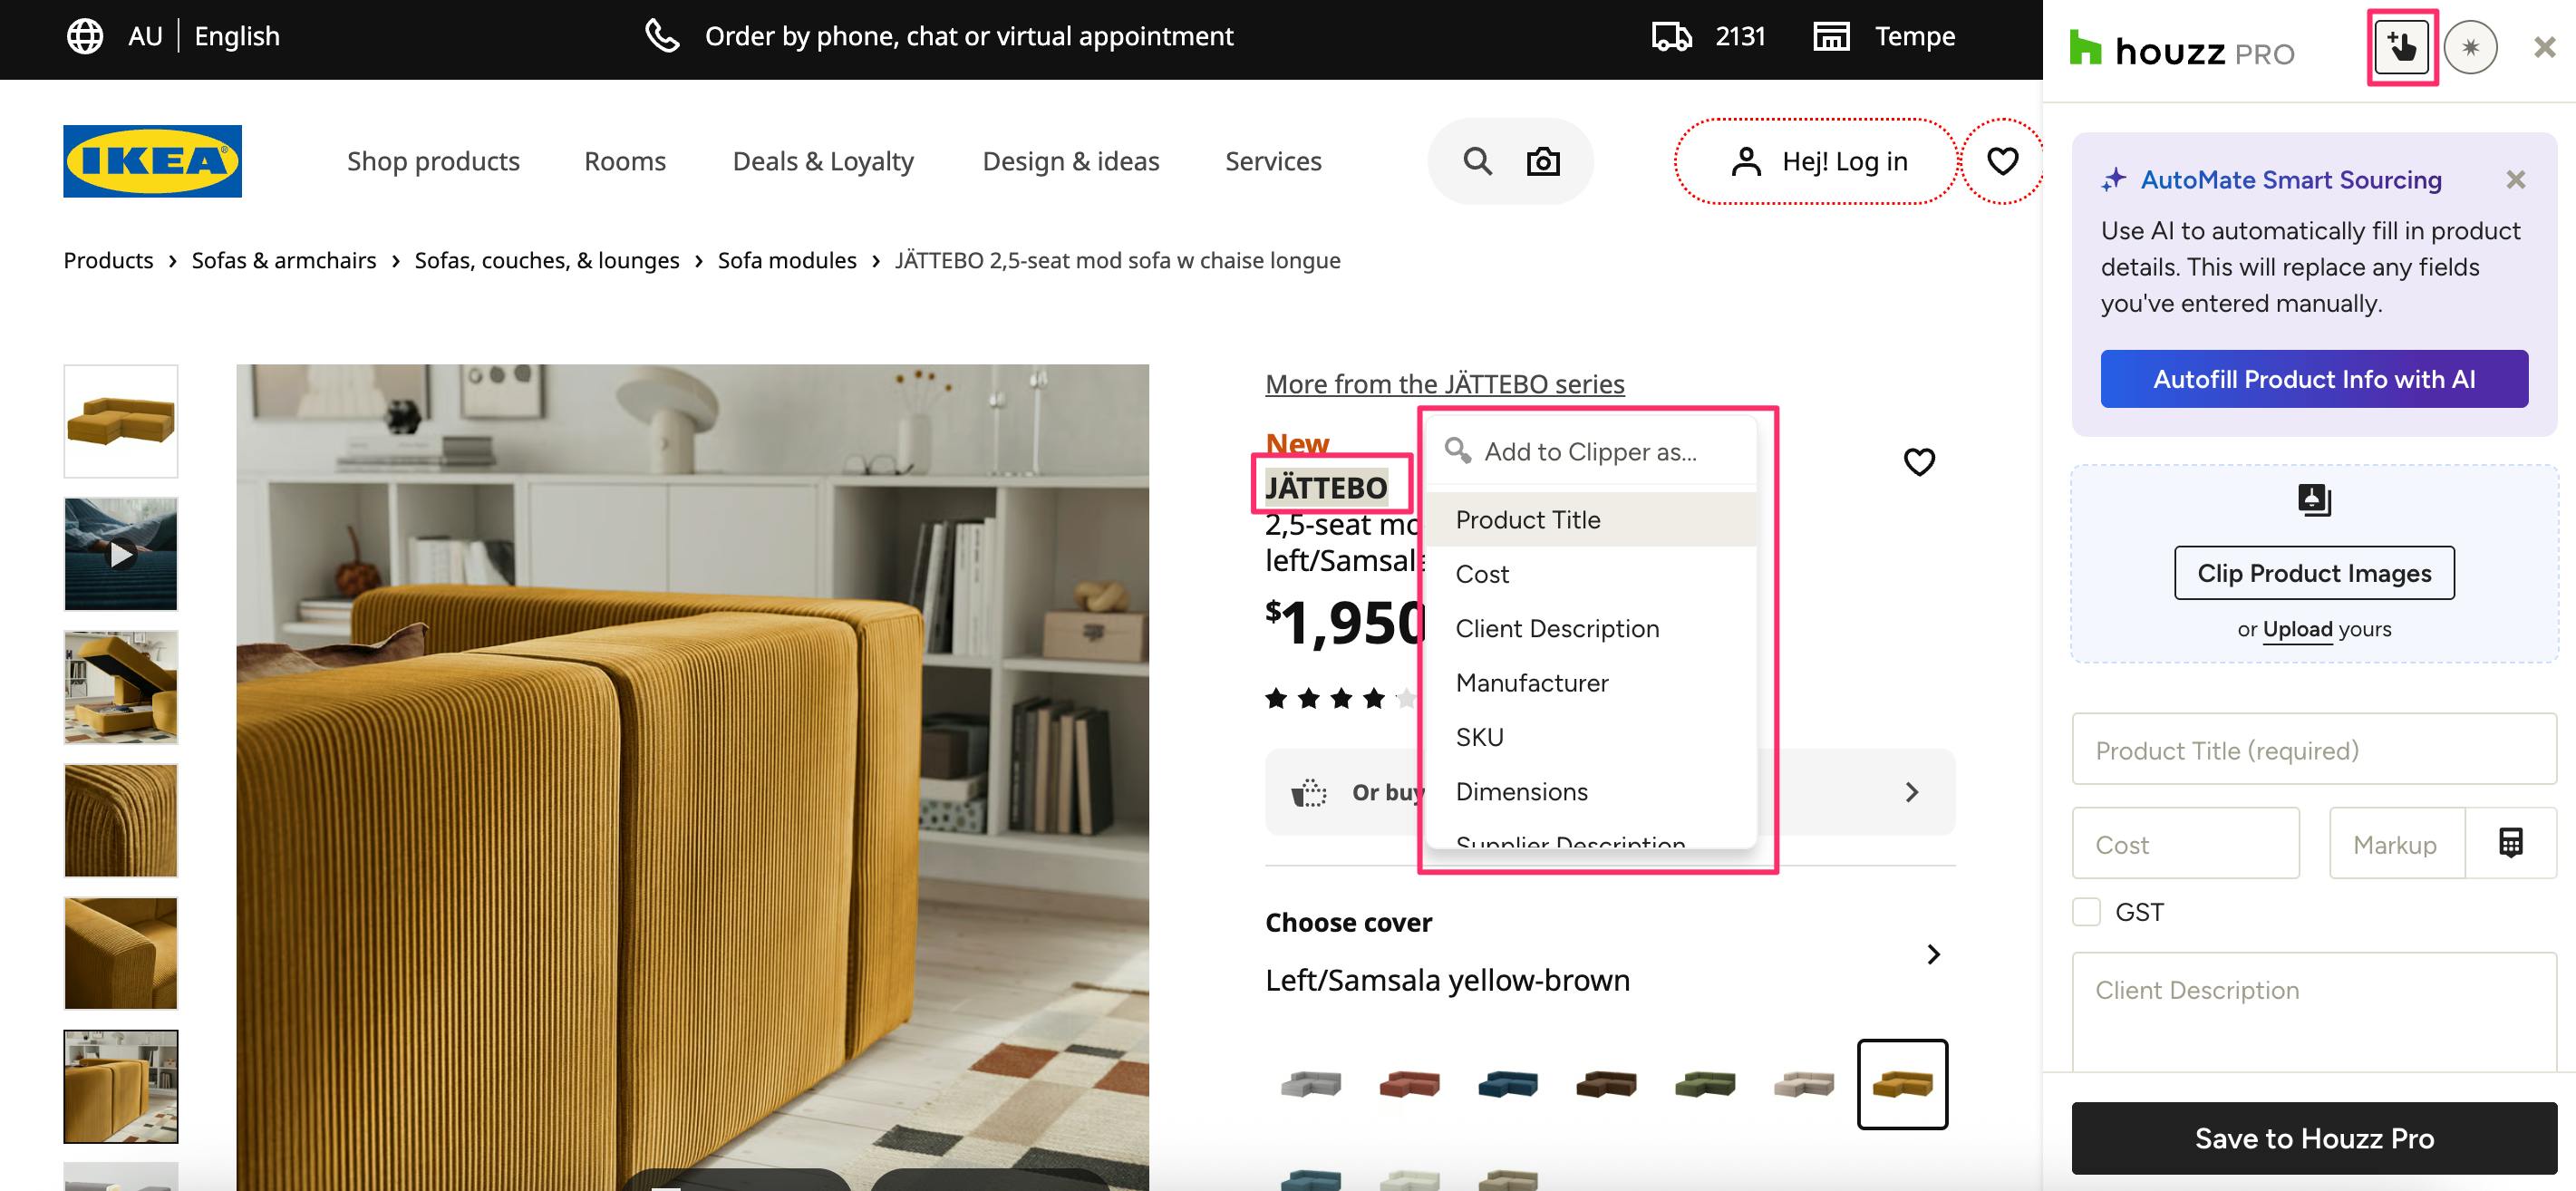This screenshot has width=2576, height=1191.
Task: Click the Product Title input field
Action: (x=2313, y=750)
